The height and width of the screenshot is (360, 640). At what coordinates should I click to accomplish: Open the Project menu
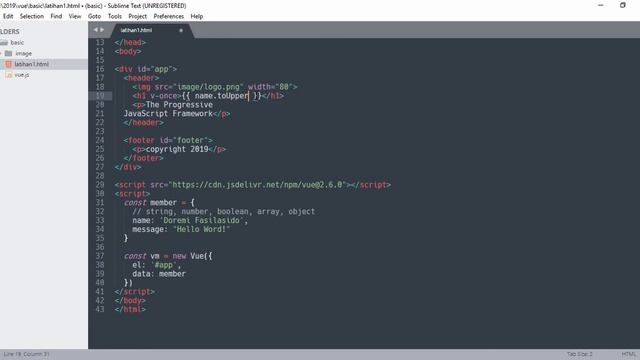pos(138,16)
